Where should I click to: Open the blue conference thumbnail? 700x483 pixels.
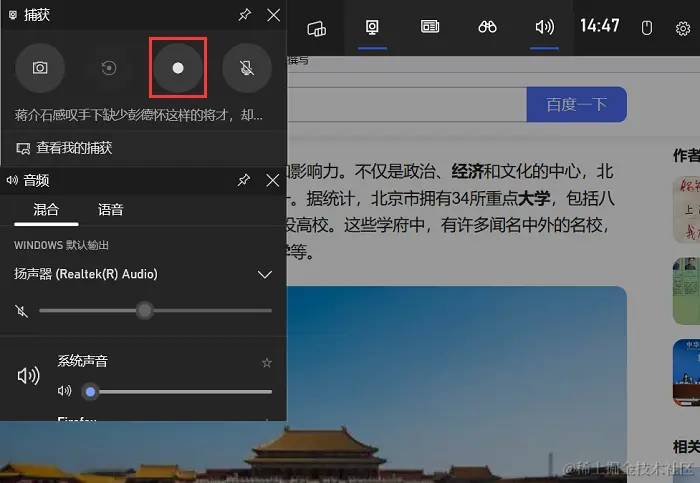(686, 372)
